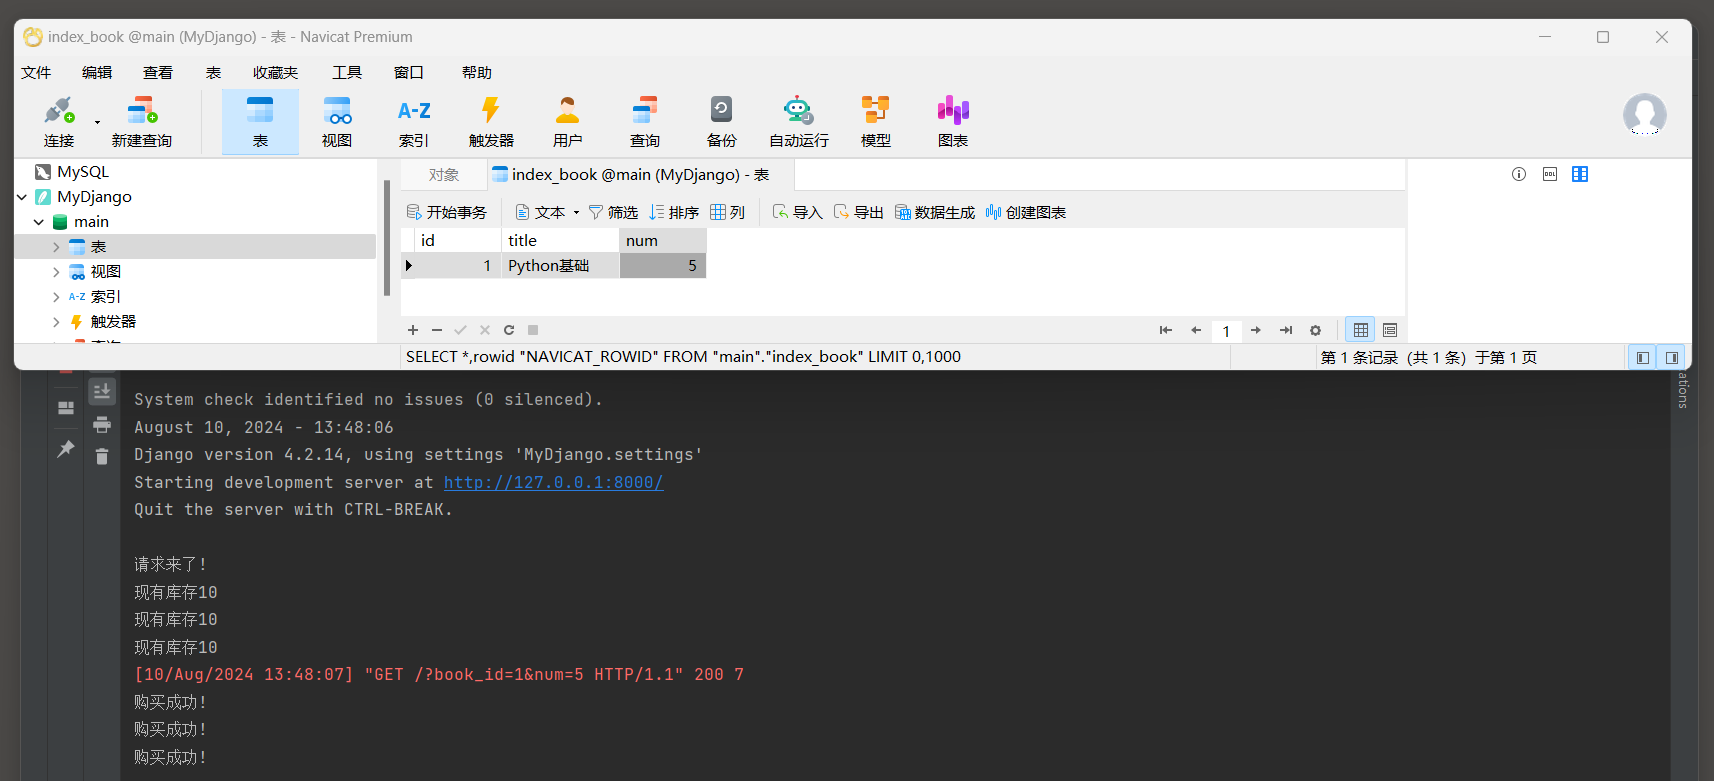
Task: Switch to grid view toggle
Action: click(x=1361, y=330)
